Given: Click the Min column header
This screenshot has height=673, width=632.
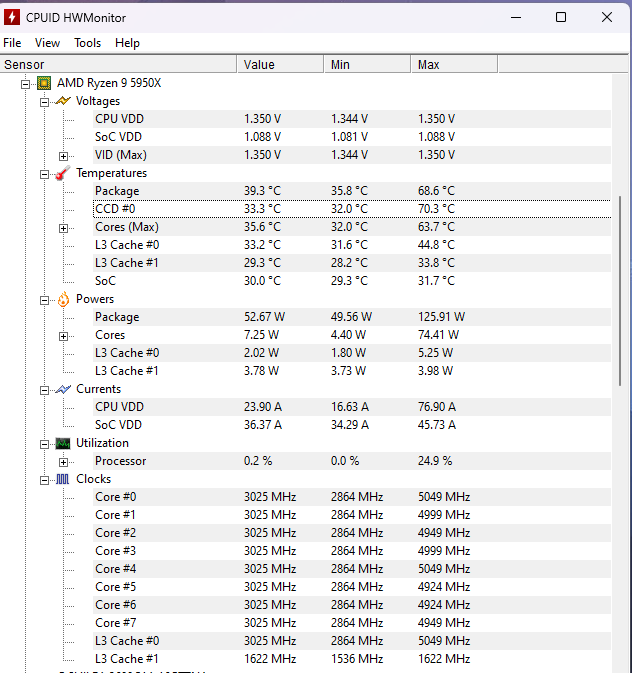Looking at the screenshot, I should tap(368, 64).
